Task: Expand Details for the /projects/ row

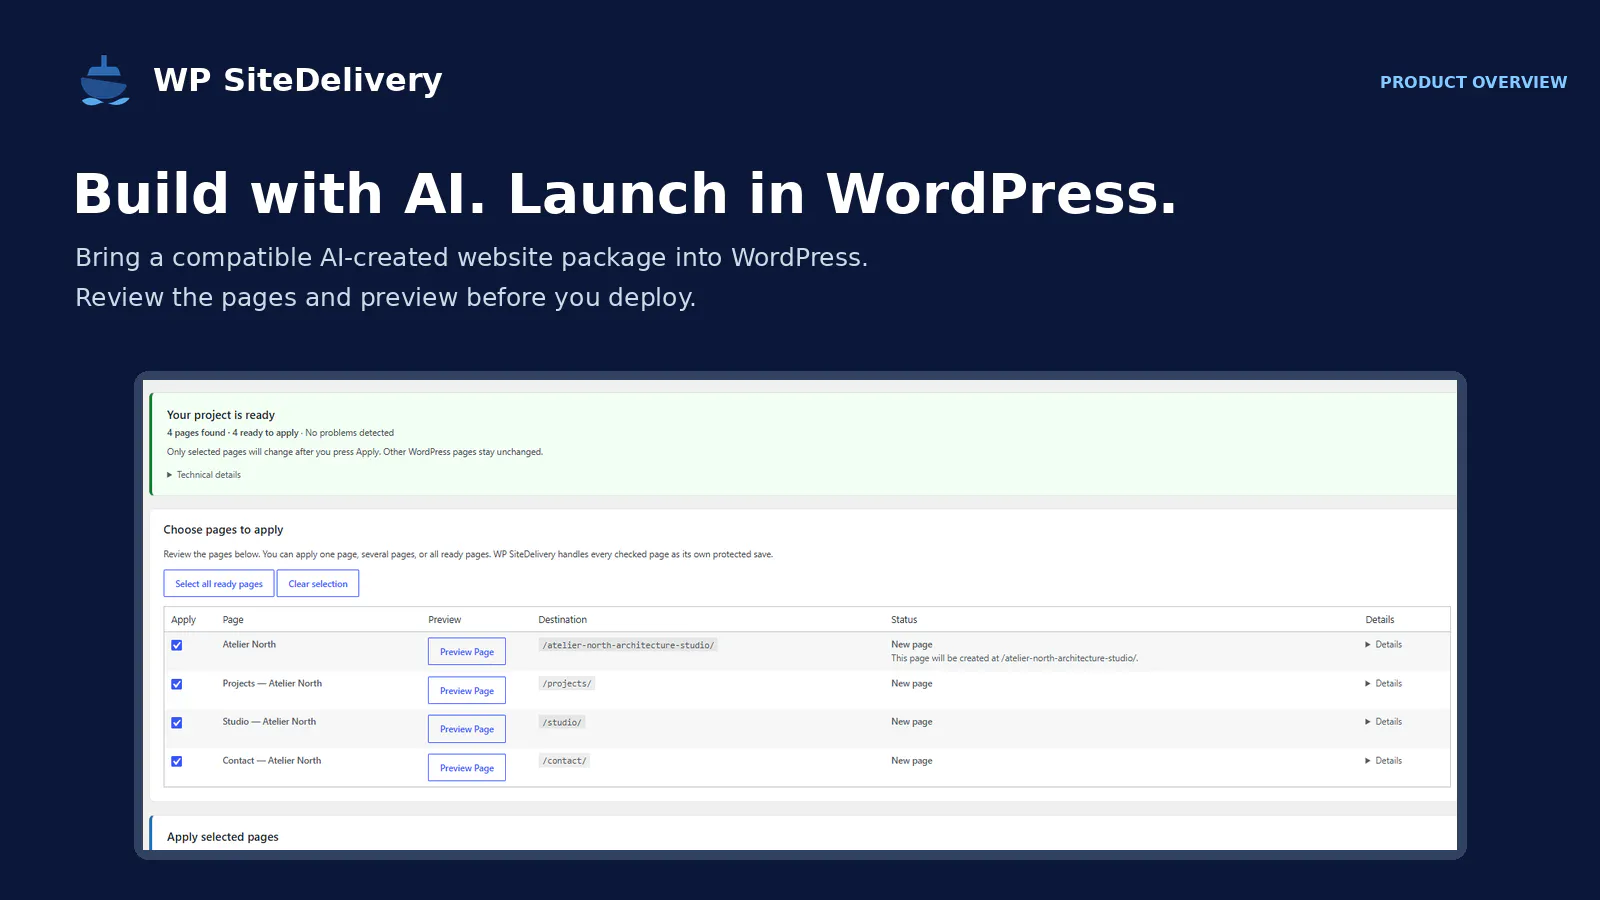Action: [1384, 684]
